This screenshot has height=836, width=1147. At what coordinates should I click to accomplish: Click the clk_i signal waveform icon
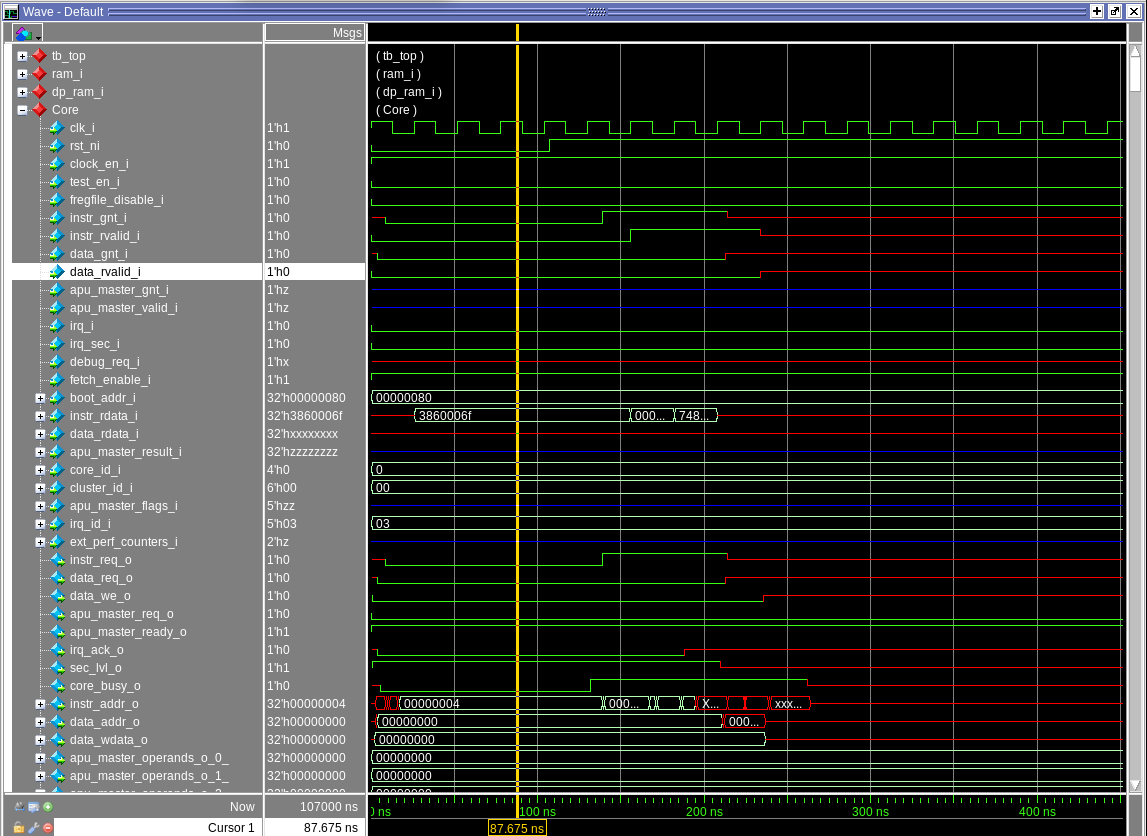pyautogui.click(x=56, y=128)
